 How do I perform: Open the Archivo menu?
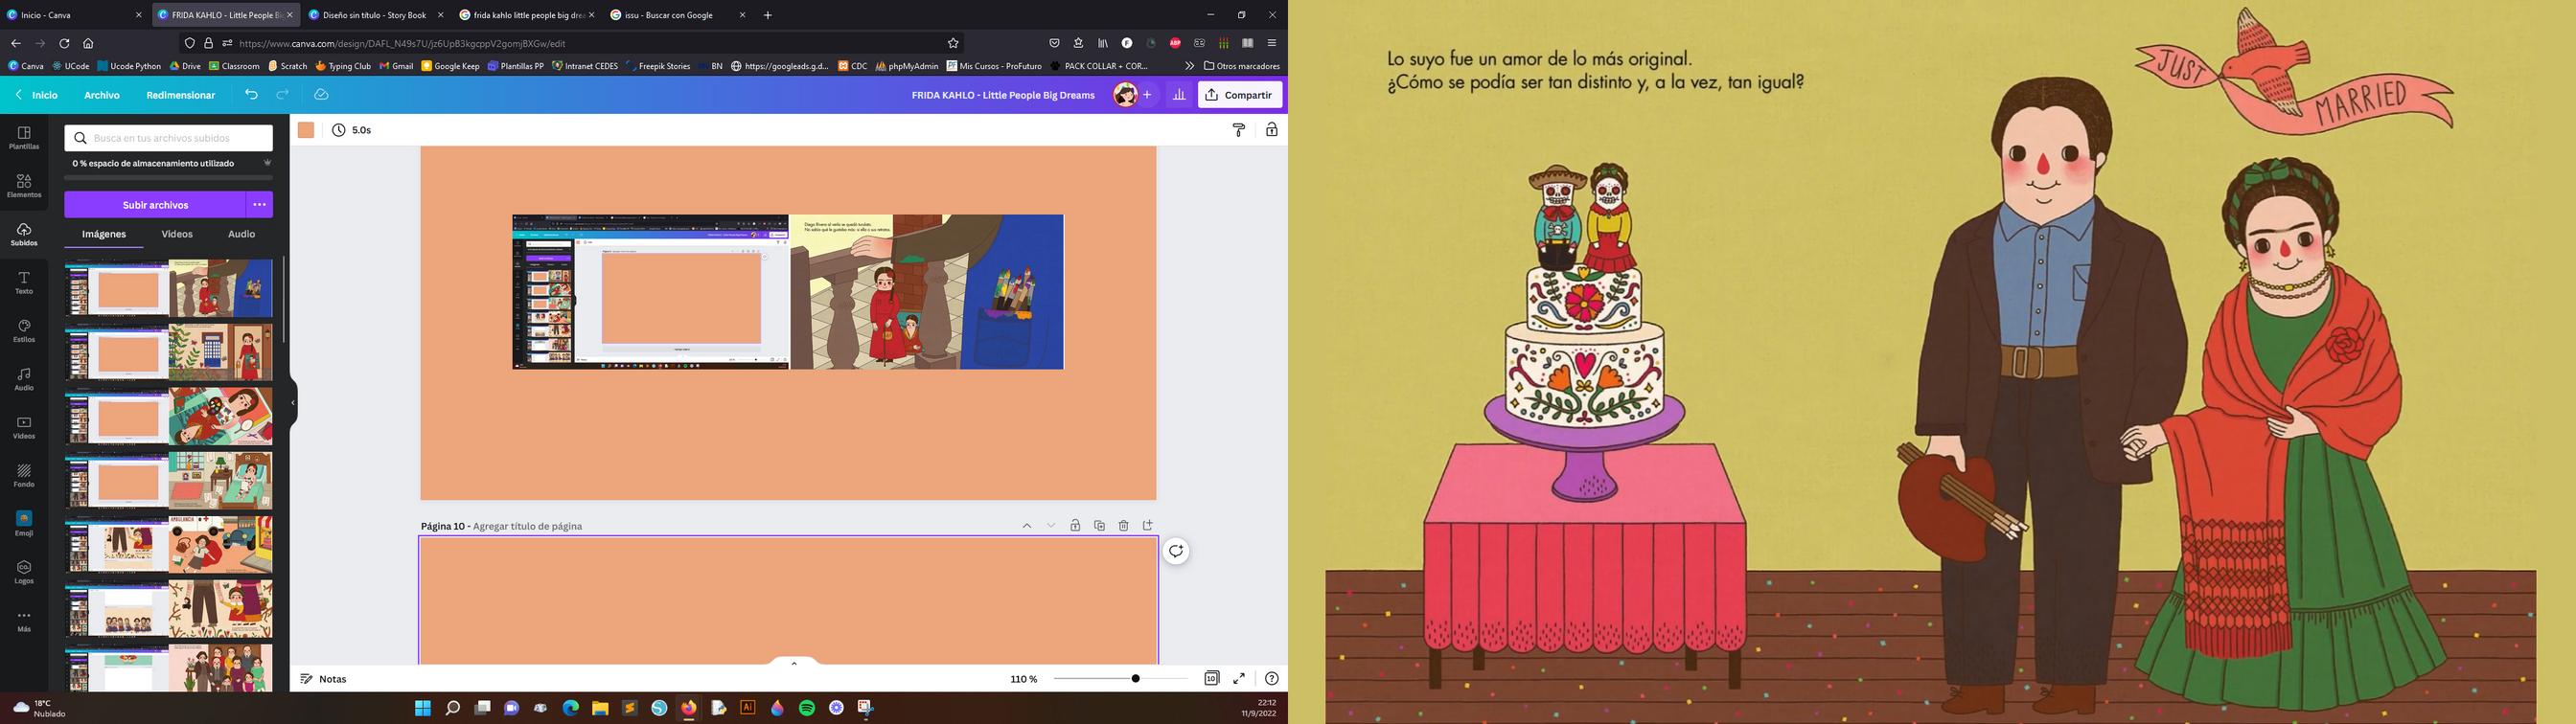(x=102, y=95)
